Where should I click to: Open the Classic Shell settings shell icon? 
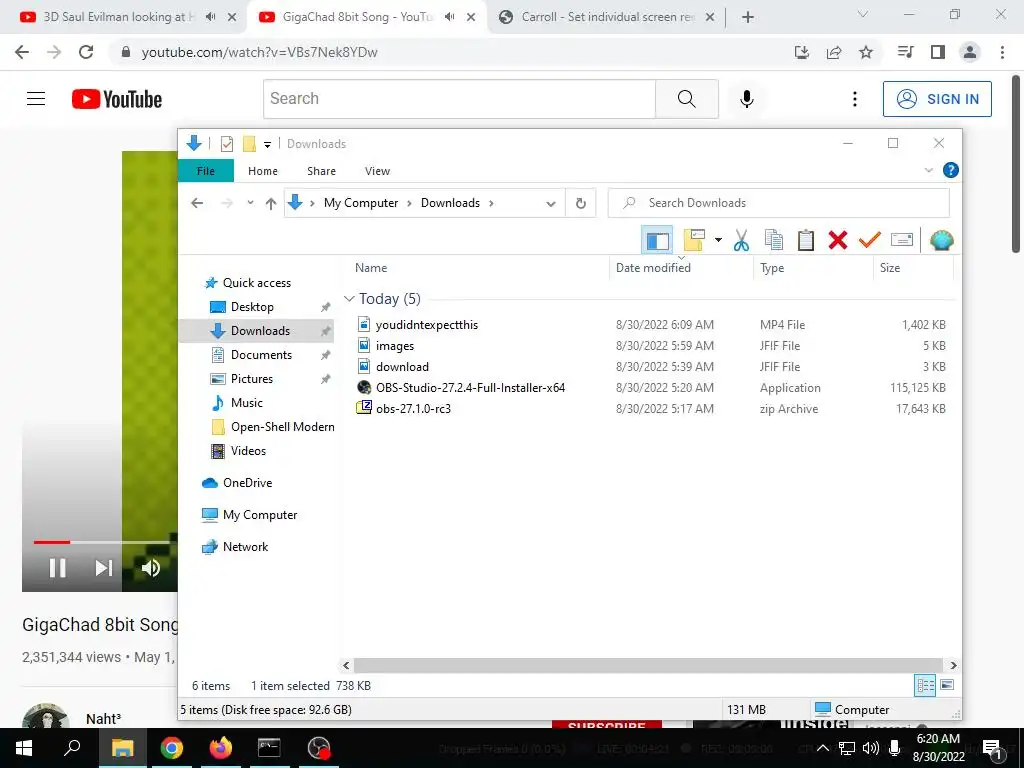tap(941, 240)
